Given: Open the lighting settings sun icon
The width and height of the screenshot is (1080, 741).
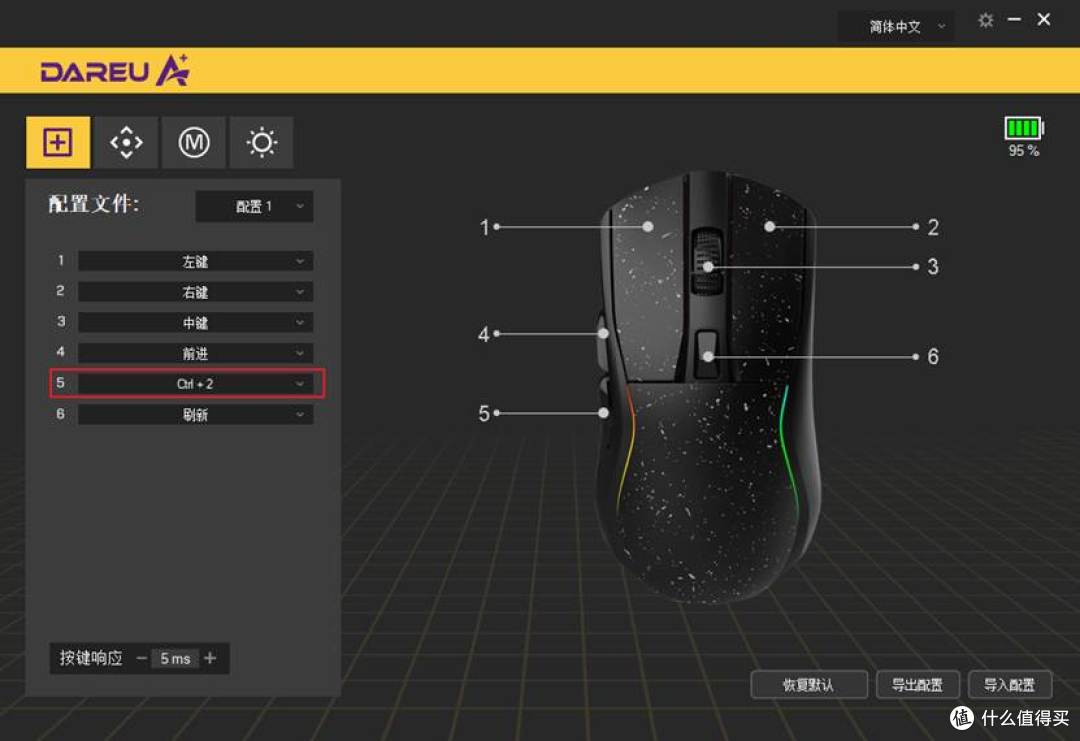Looking at the screenshot, I should (262, 143).
